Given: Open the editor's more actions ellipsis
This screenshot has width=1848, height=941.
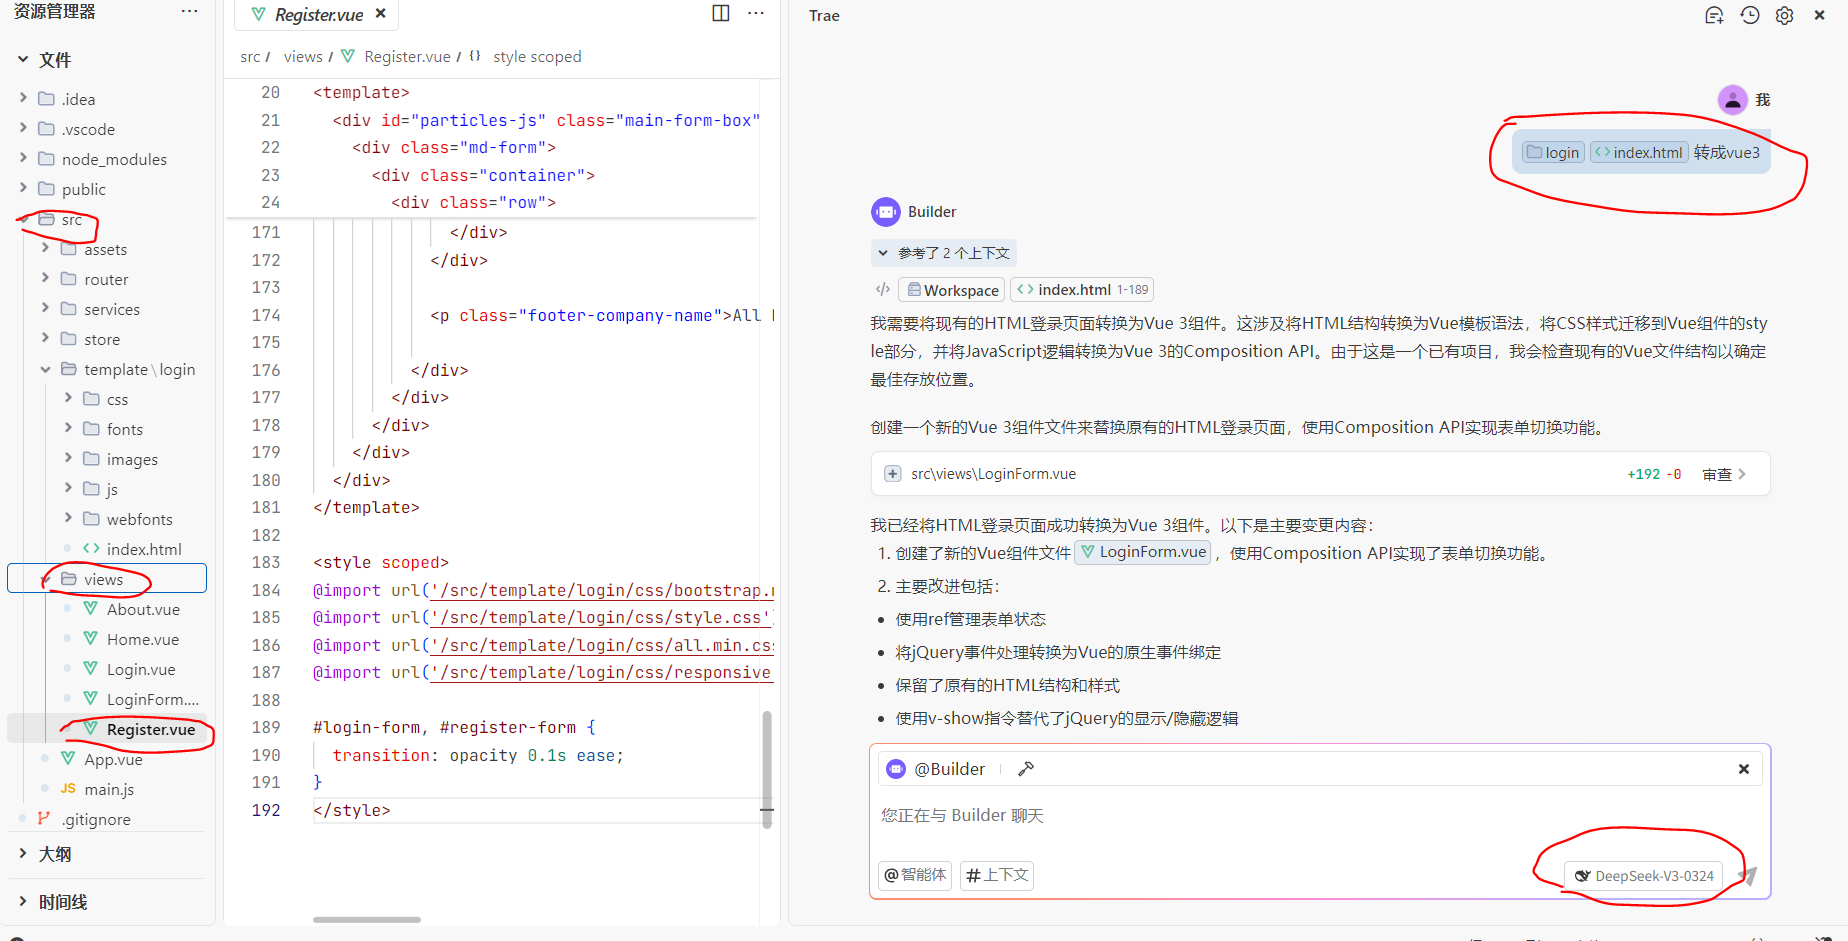Looking at the screenshot, I should pyautogui.click(x=756, y=13).
